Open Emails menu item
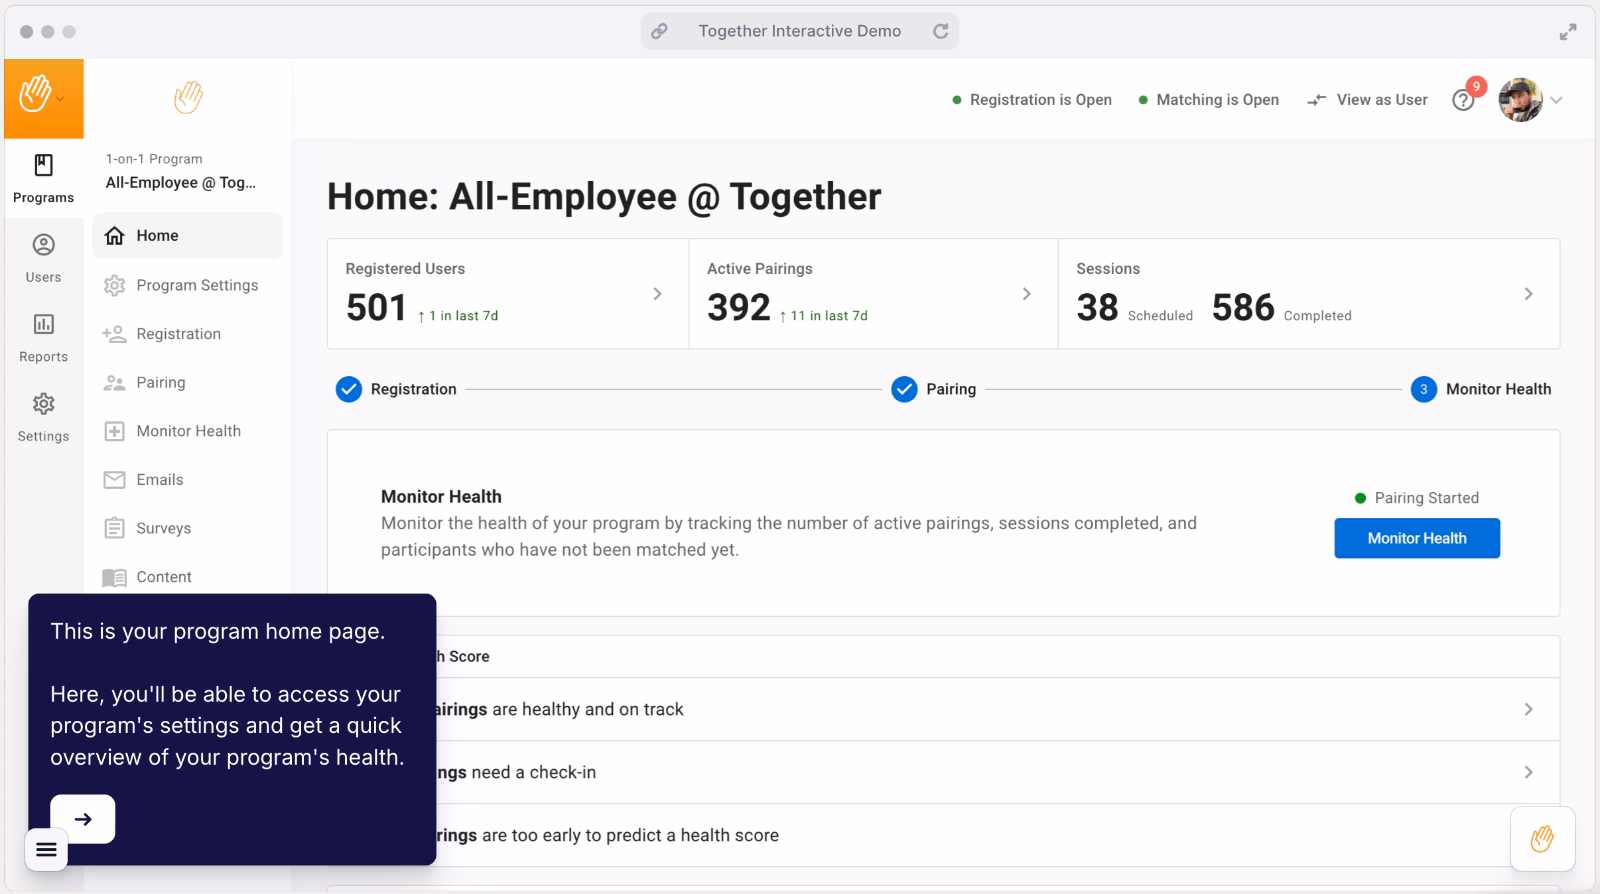1600x894 pixels. pyautogui.click(x=187, y=480)
